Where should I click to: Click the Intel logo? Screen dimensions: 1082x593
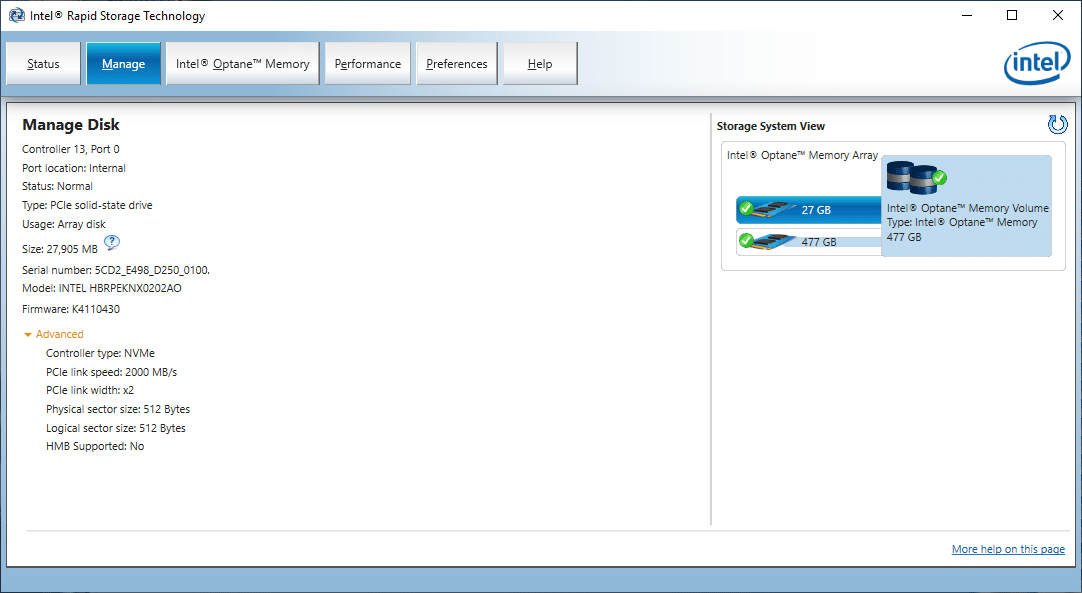pos(1036,64)
